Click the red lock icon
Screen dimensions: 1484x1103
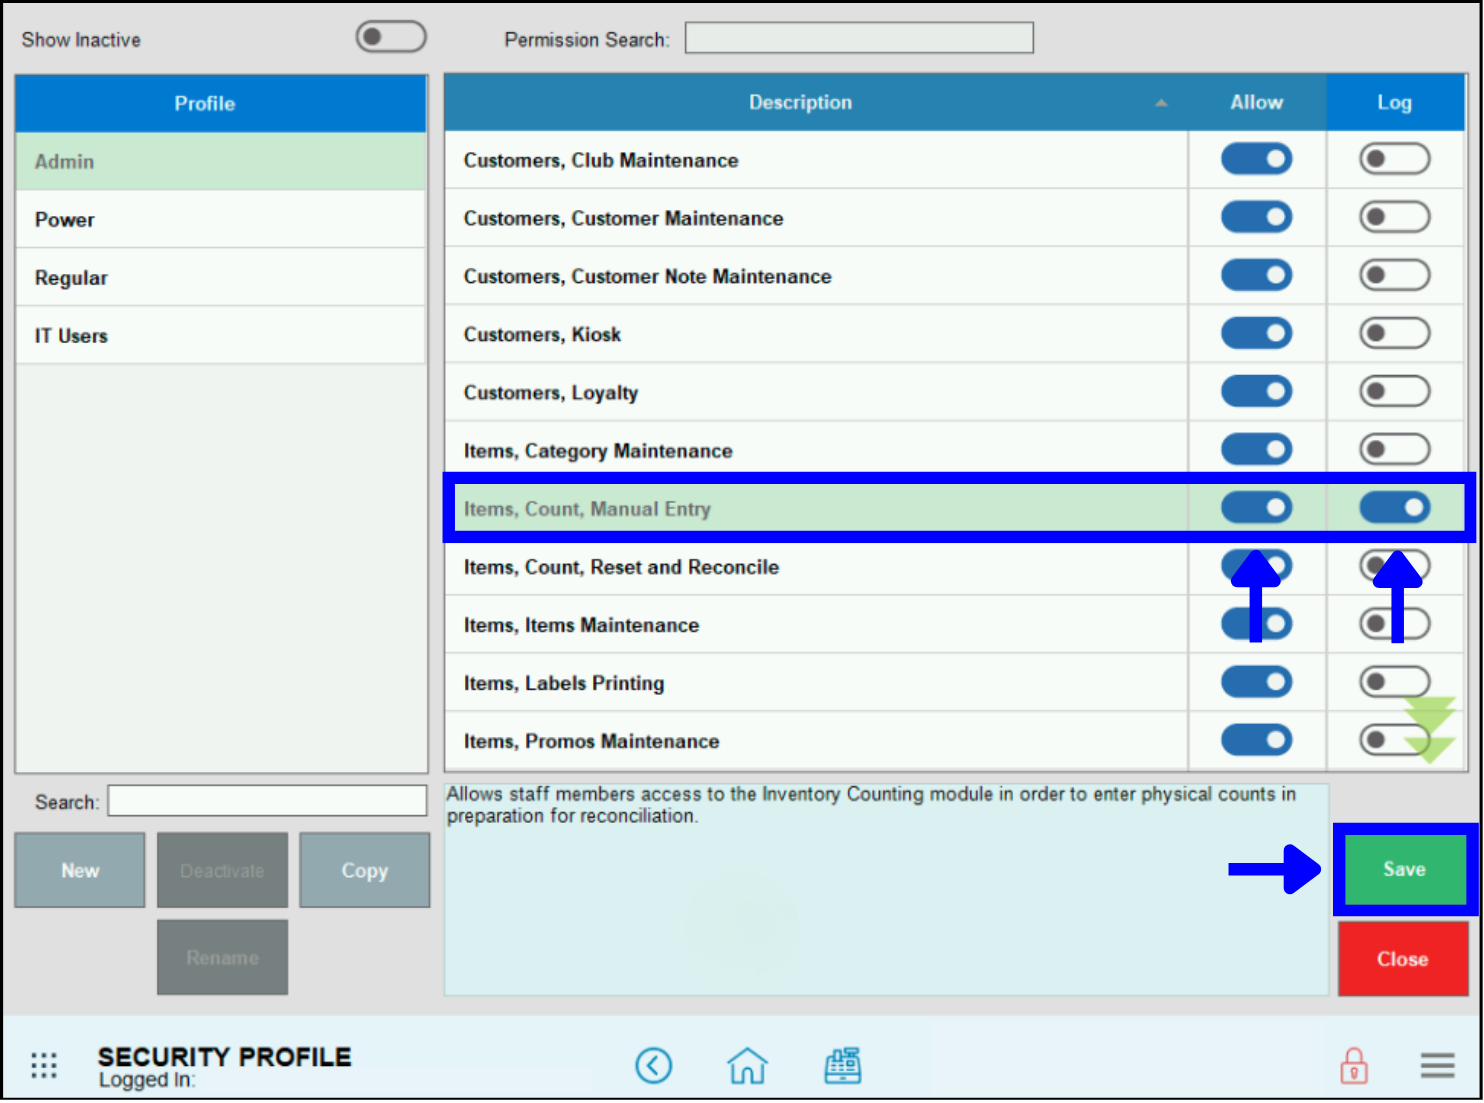point(1353,1065)
